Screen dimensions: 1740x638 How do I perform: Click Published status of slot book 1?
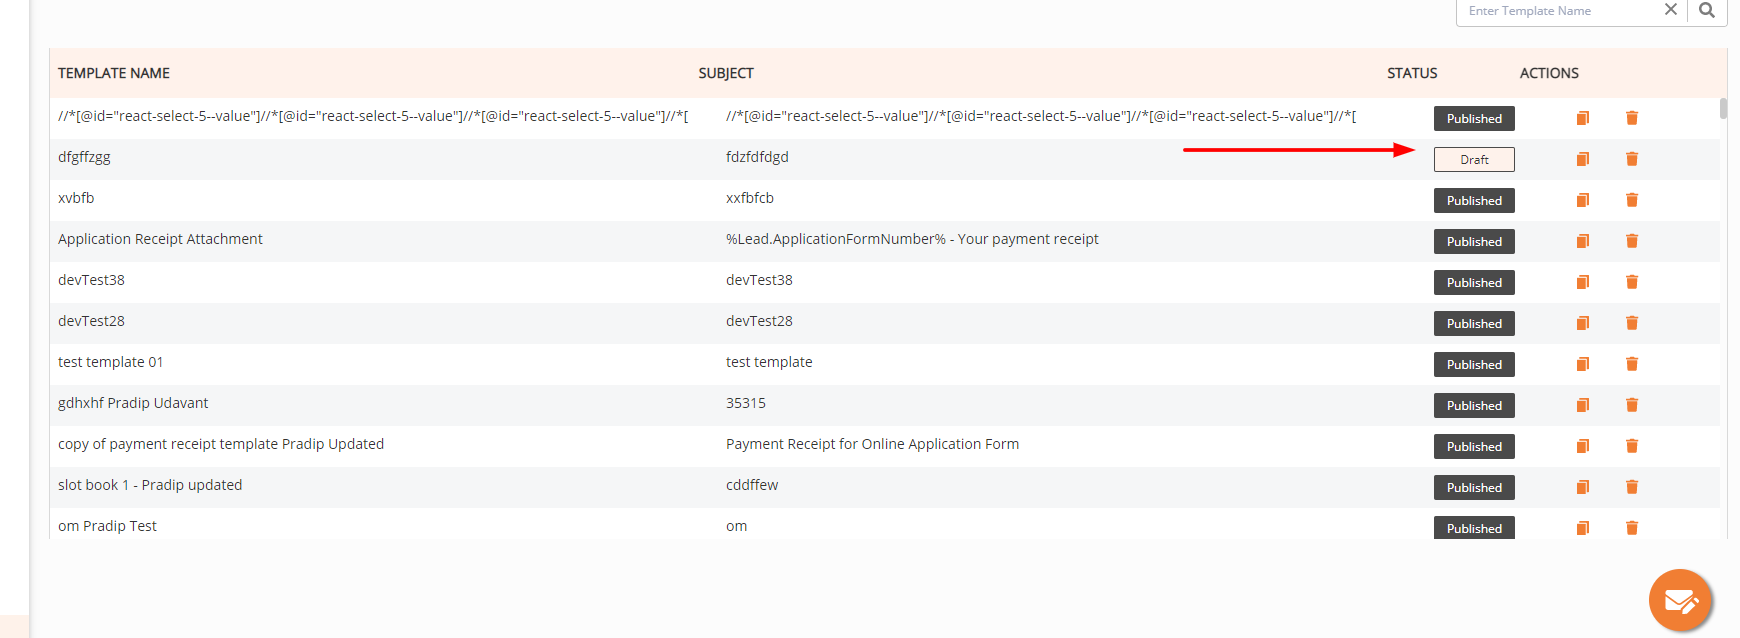click(1474, 487)
